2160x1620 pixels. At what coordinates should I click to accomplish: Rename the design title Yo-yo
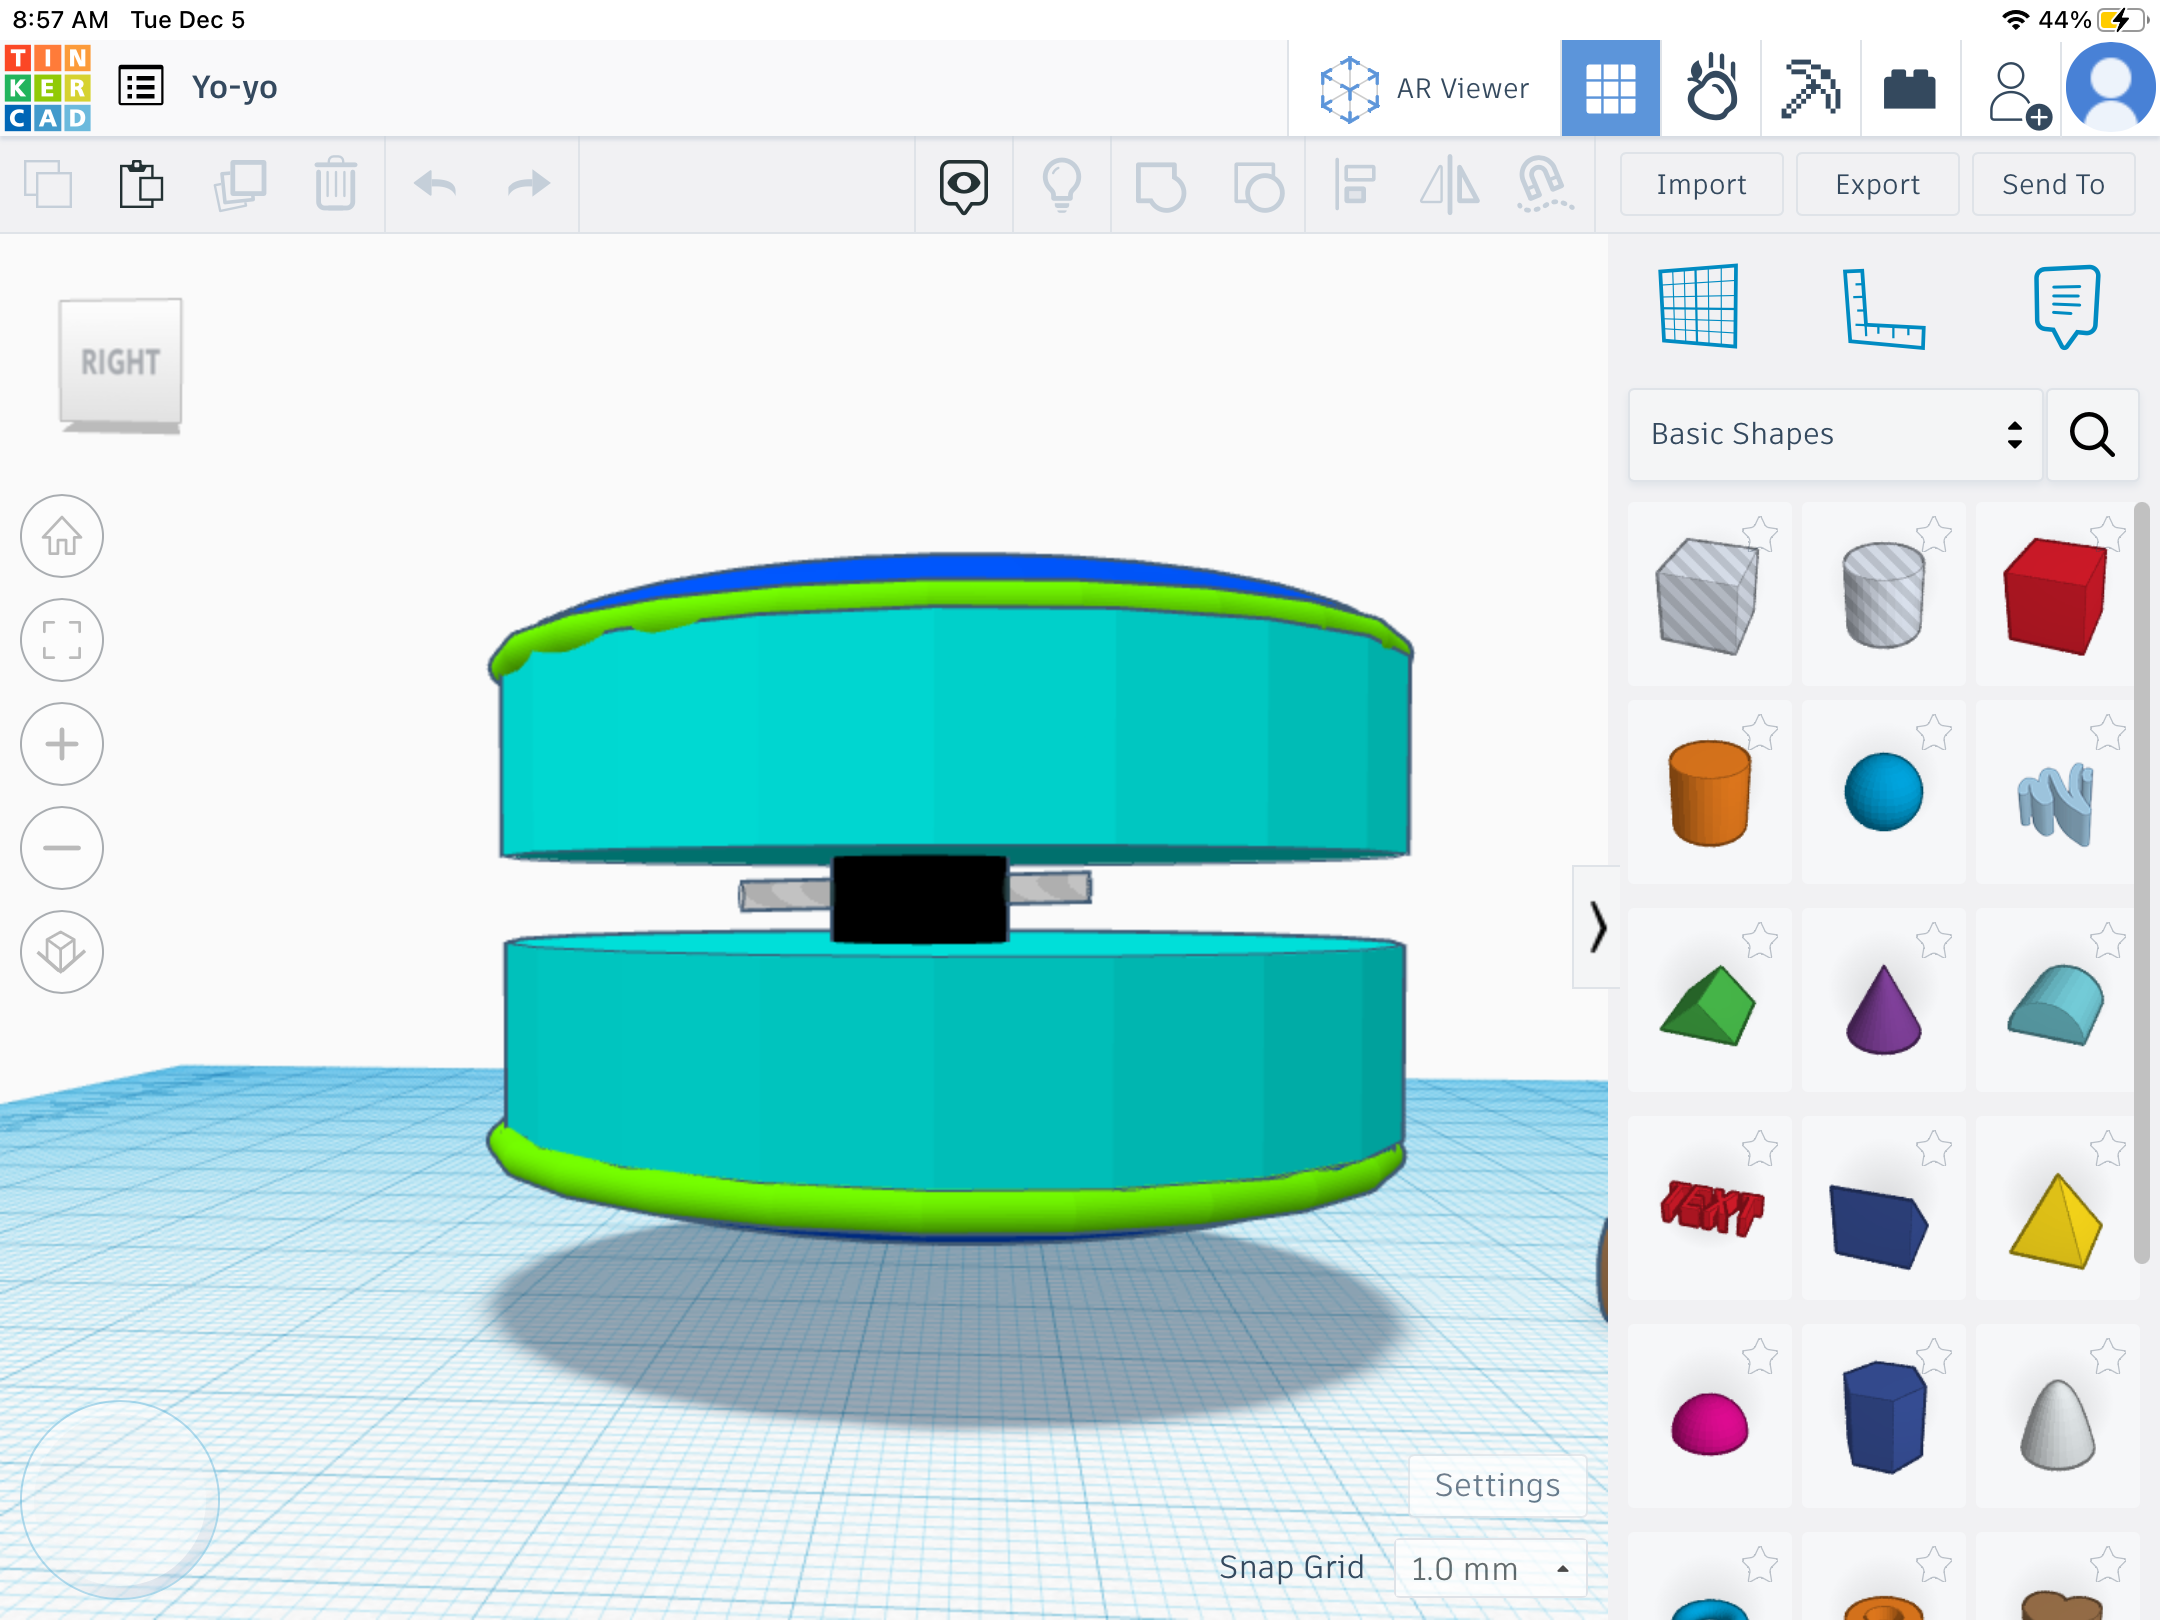(235, 88)
